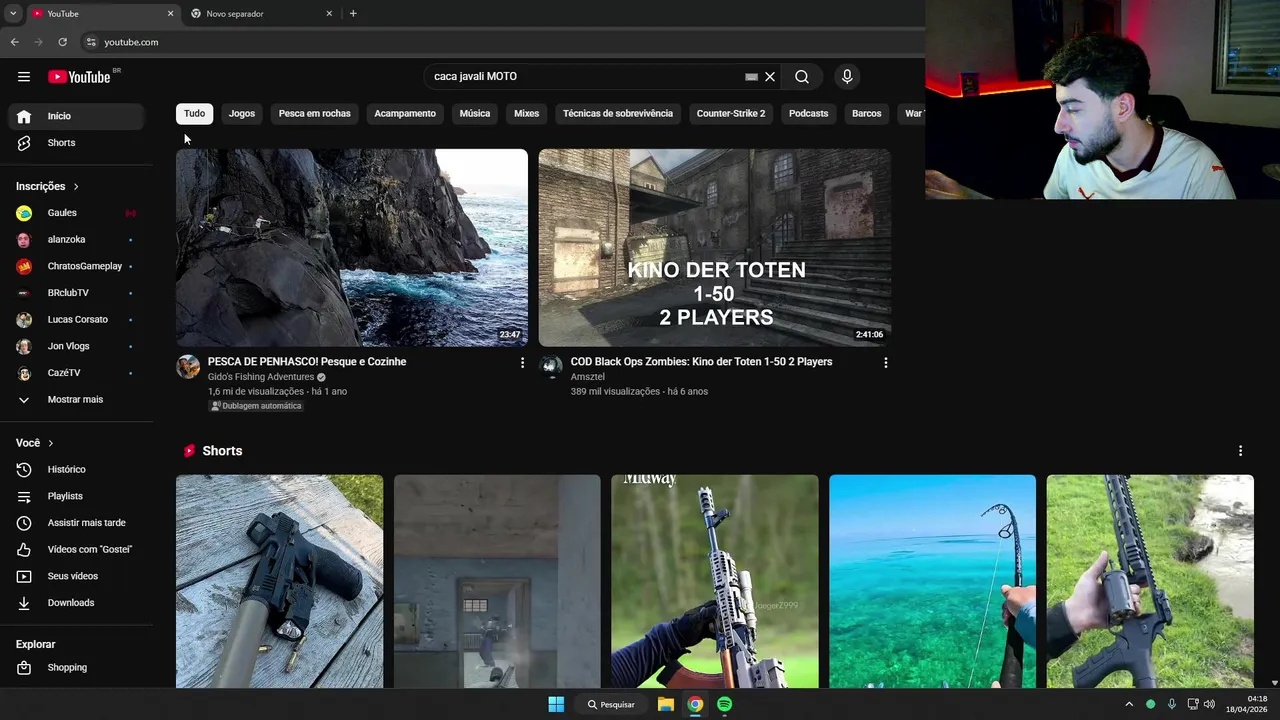Select the Counter-Strike 2 chip
Viewport: 1280px width, 720px height.
[x=731, y=114]
